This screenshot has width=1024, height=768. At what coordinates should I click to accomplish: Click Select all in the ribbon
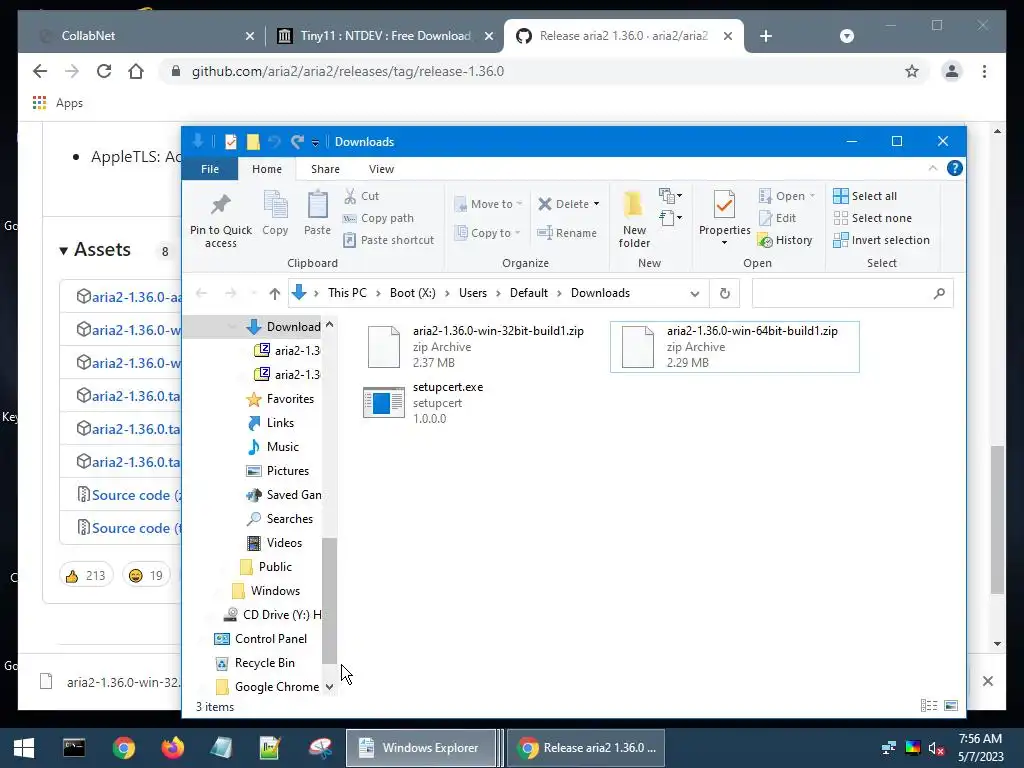(x=865, y=196)
